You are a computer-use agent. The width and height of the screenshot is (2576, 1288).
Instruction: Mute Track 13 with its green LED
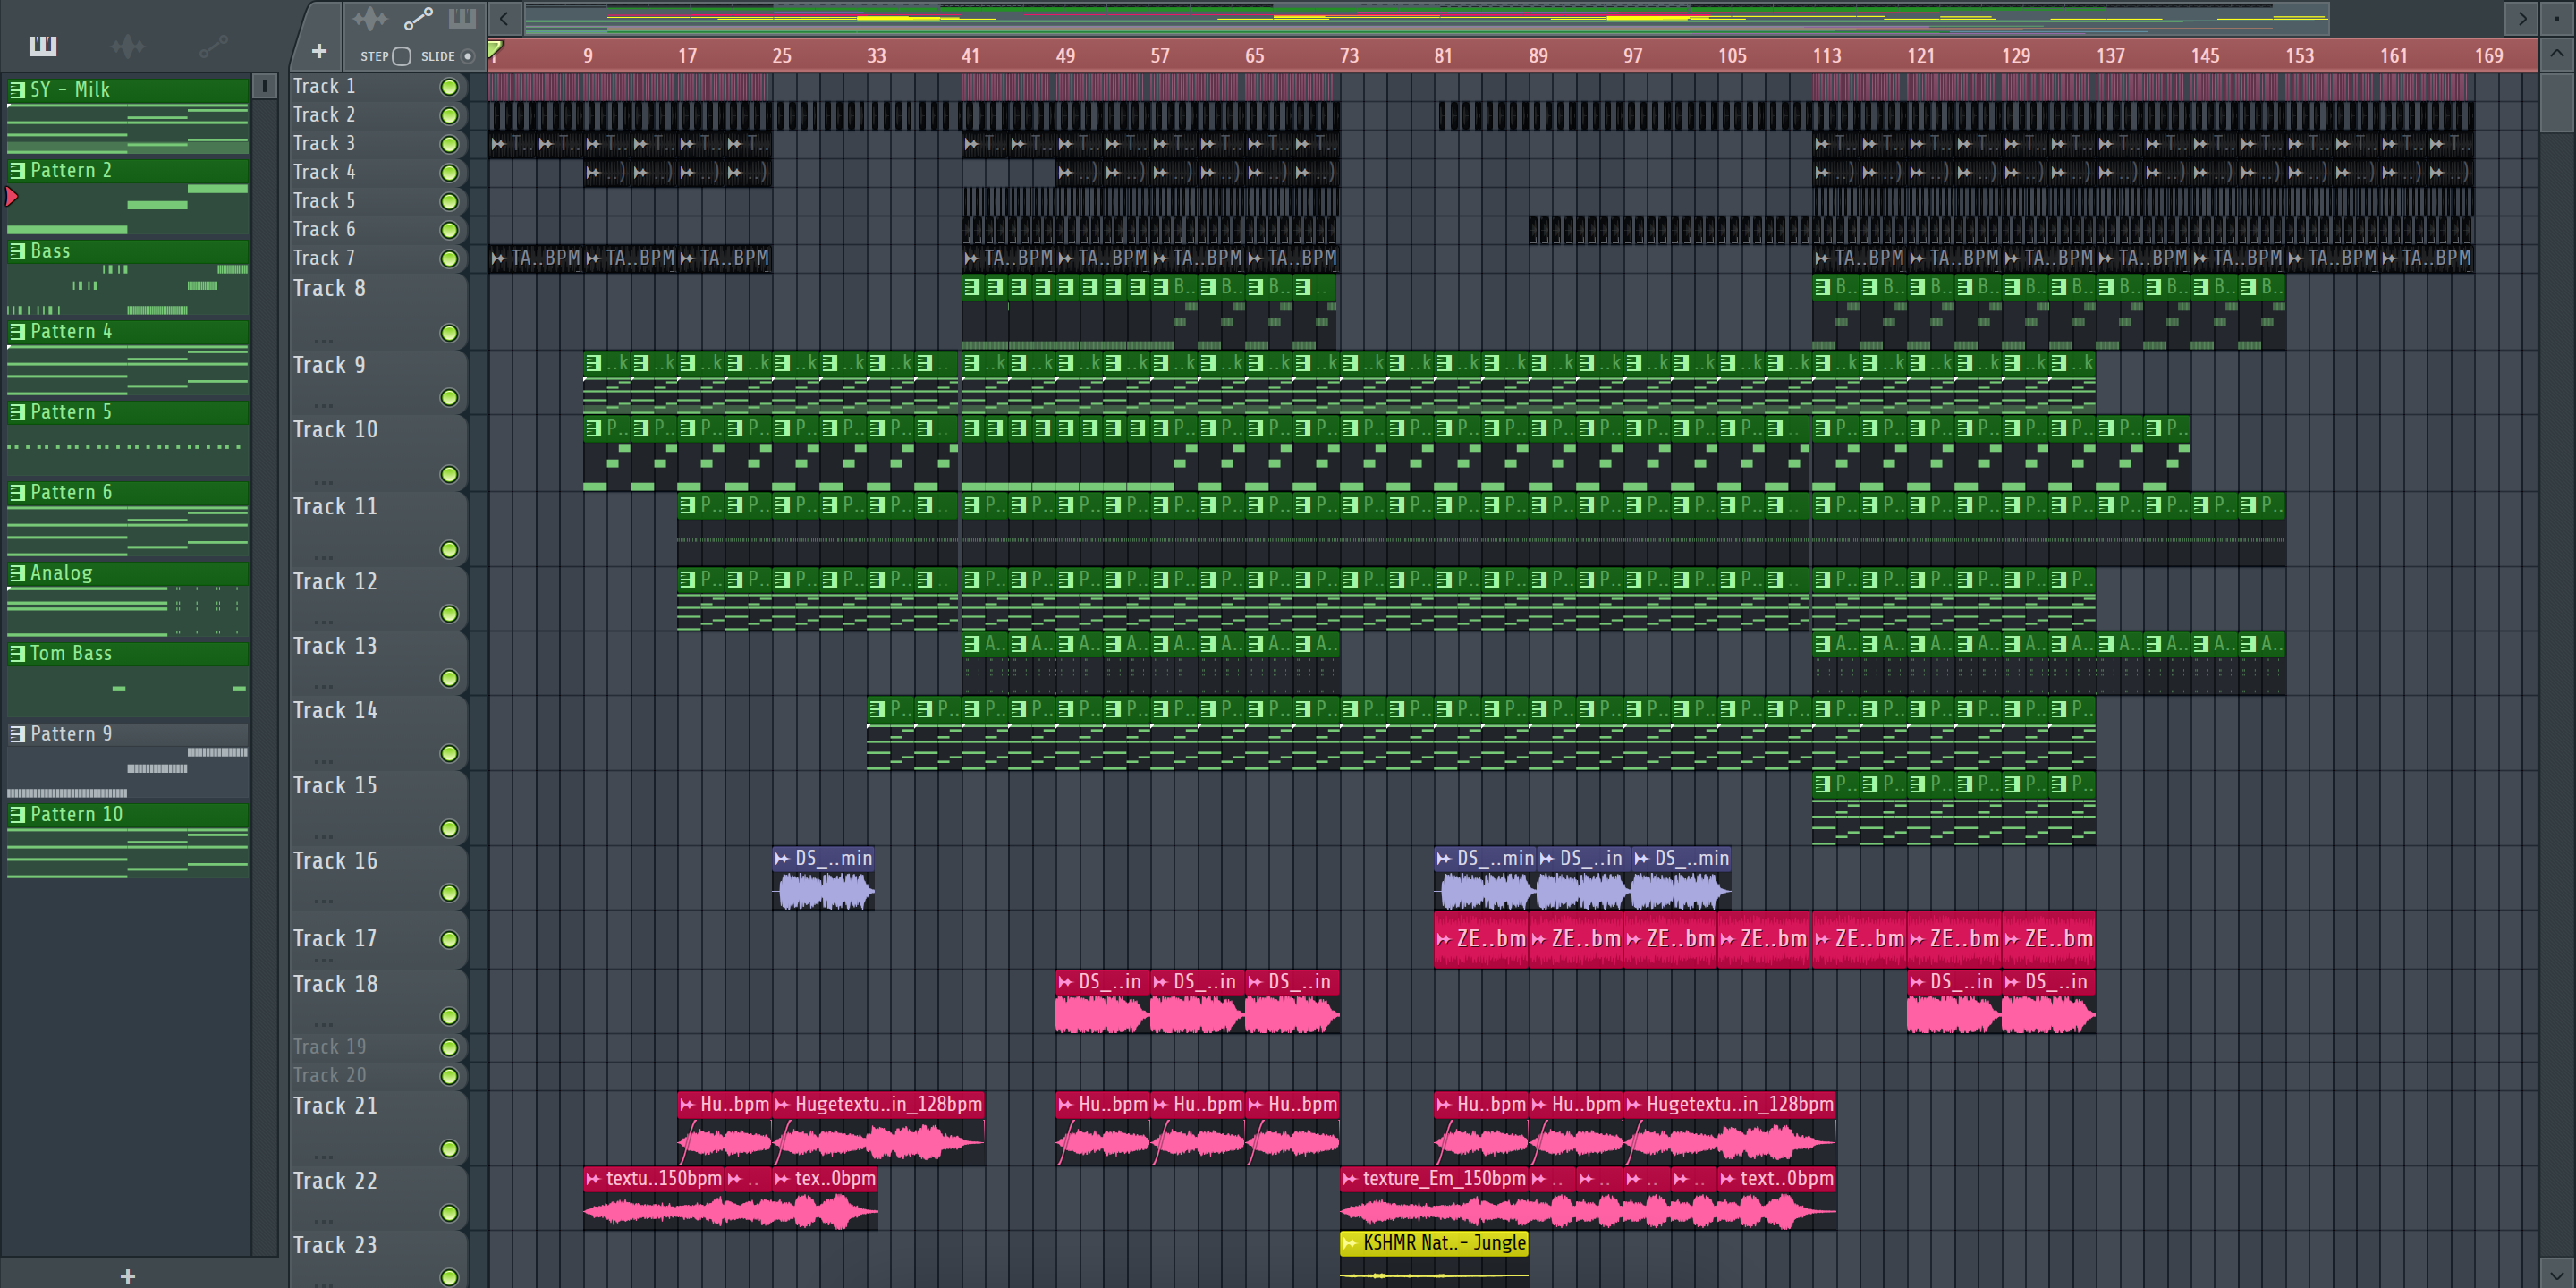point(449,679)
